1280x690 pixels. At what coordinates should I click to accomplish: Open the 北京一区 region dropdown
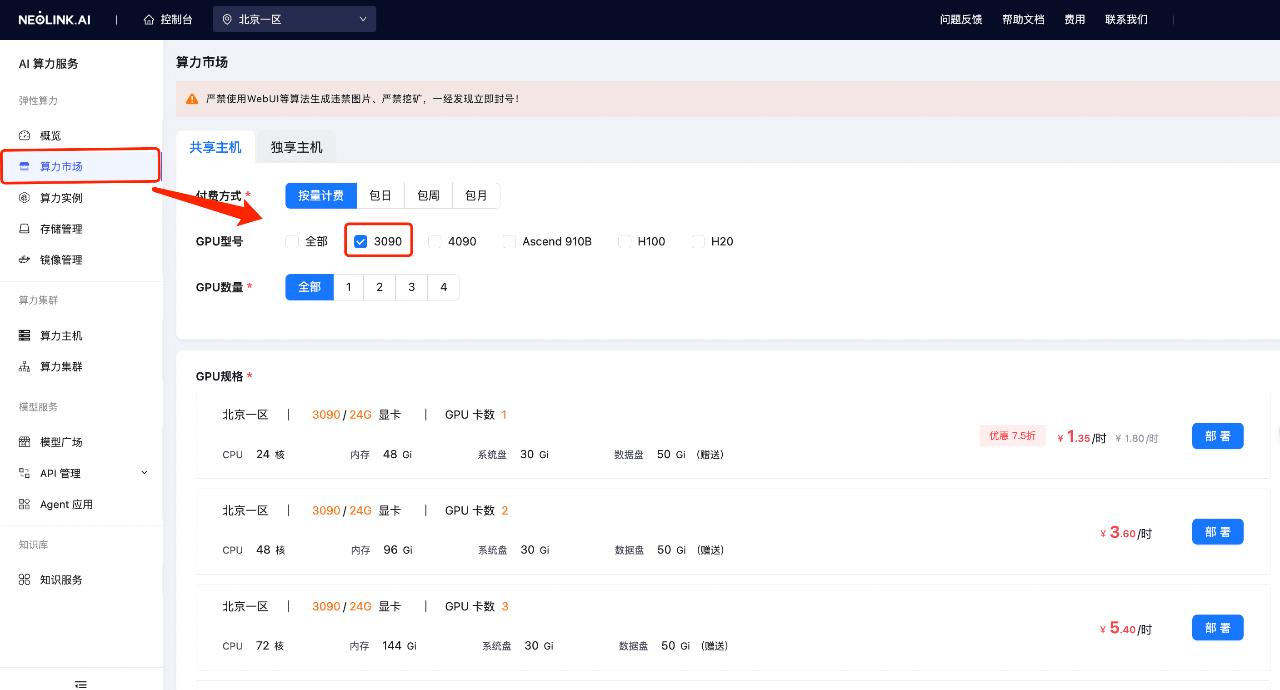tap(294, 19)
